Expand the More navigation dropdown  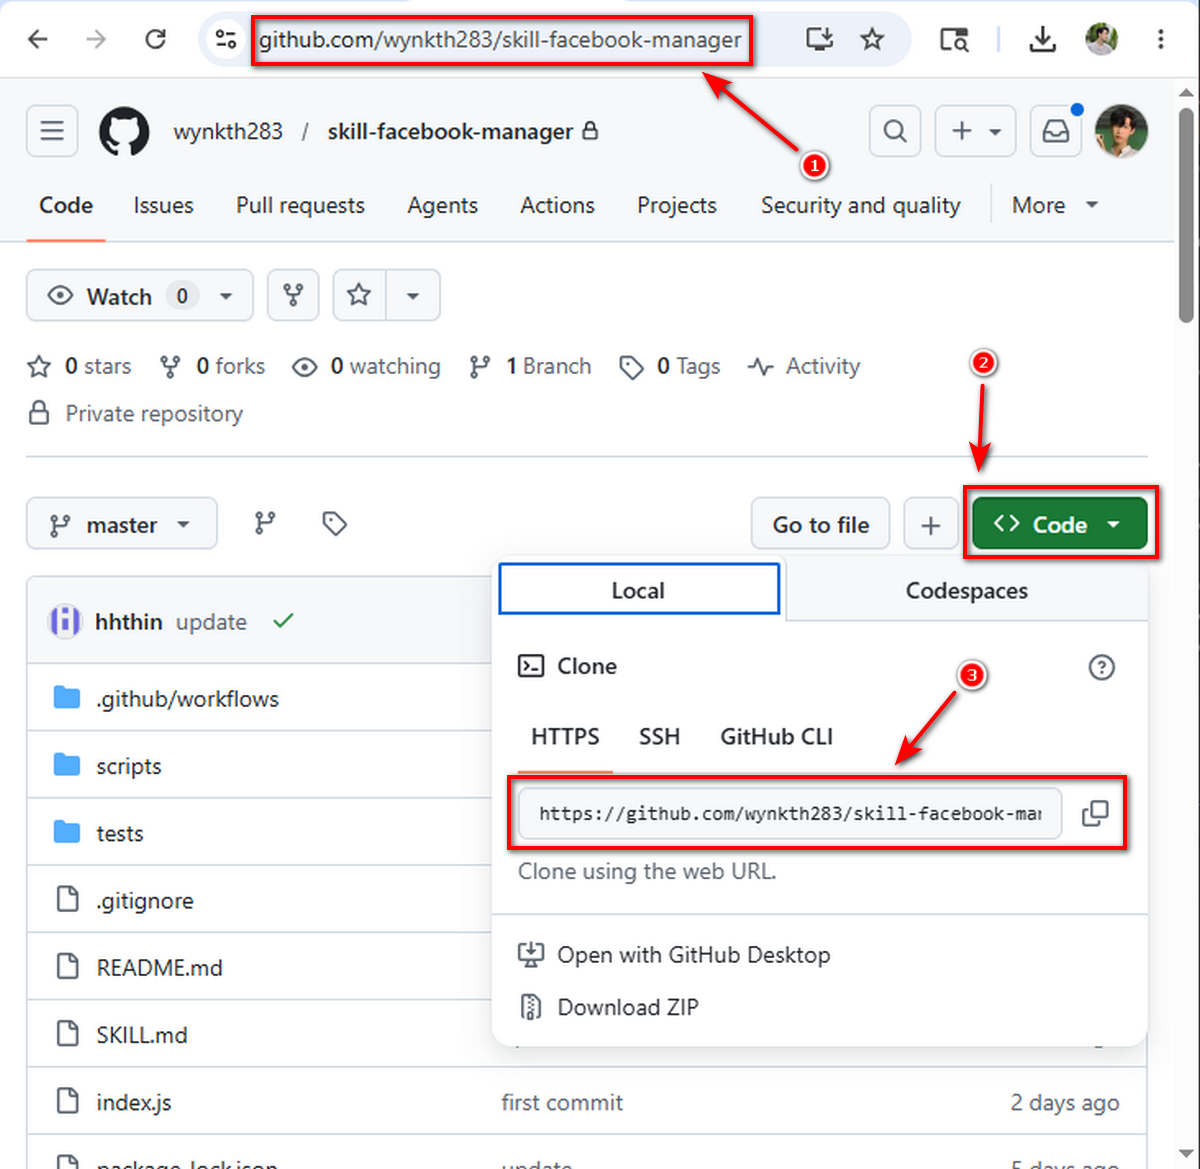click(1054, 205)
